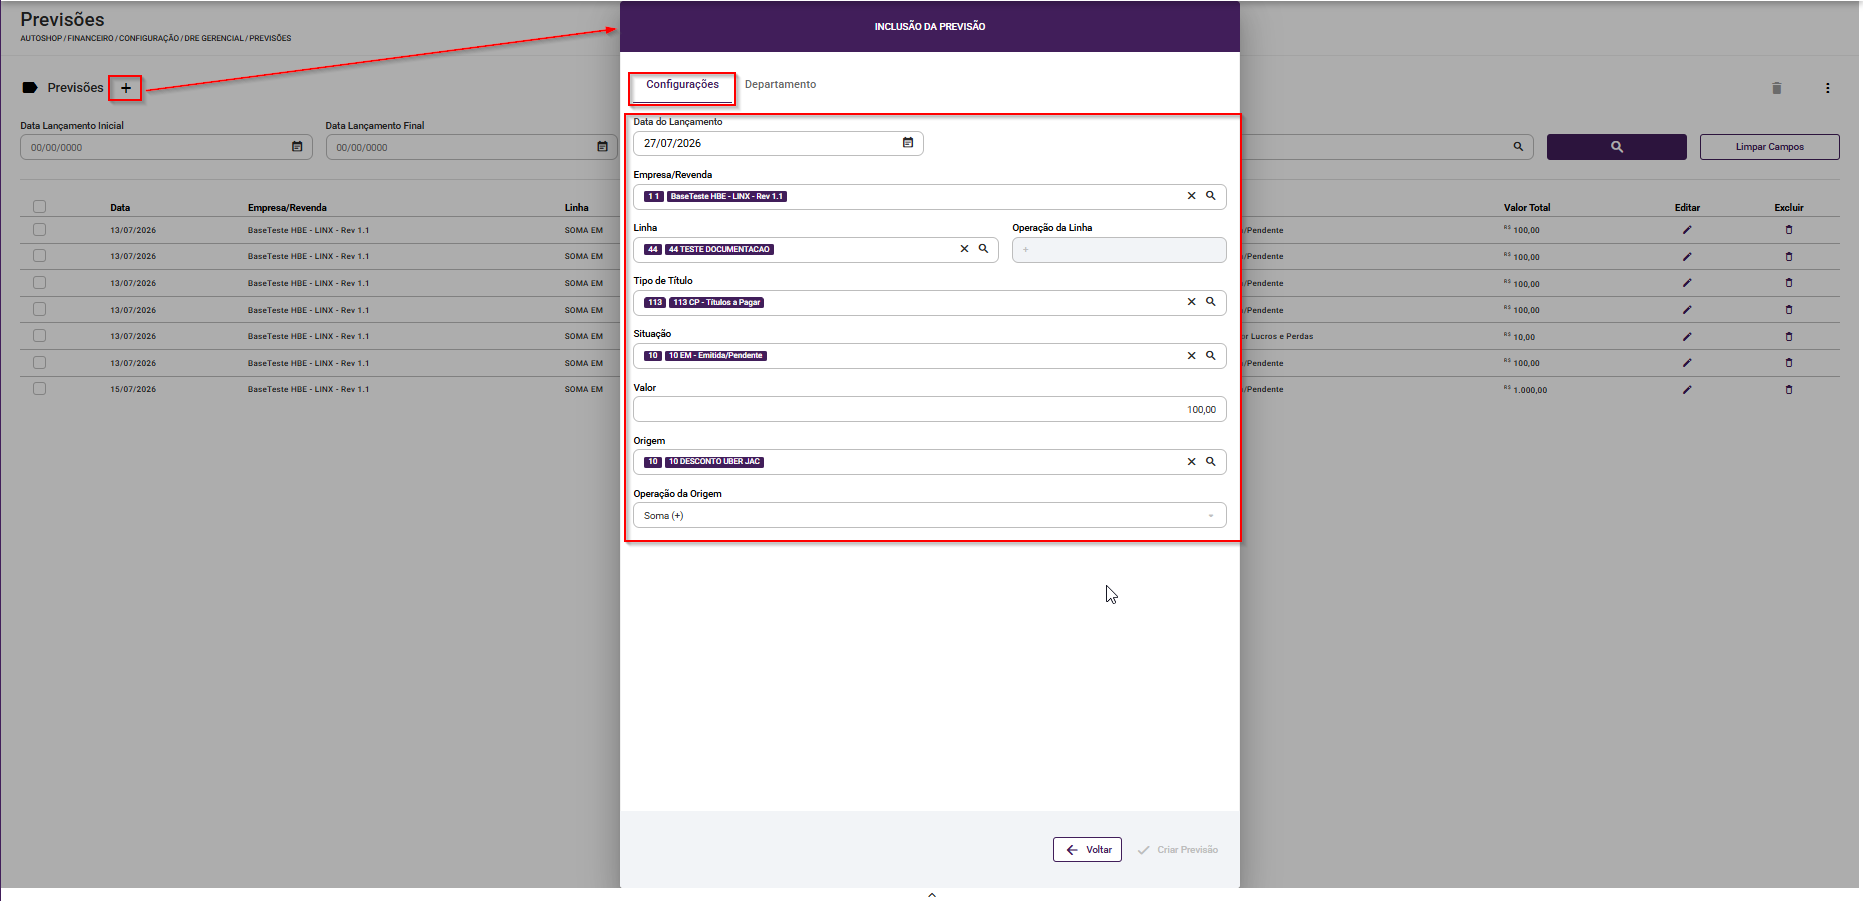The image size is (1863, 901).
Task: Click the 44 TESTE DOCUMENTACAO chip
Action: point(719,250)
